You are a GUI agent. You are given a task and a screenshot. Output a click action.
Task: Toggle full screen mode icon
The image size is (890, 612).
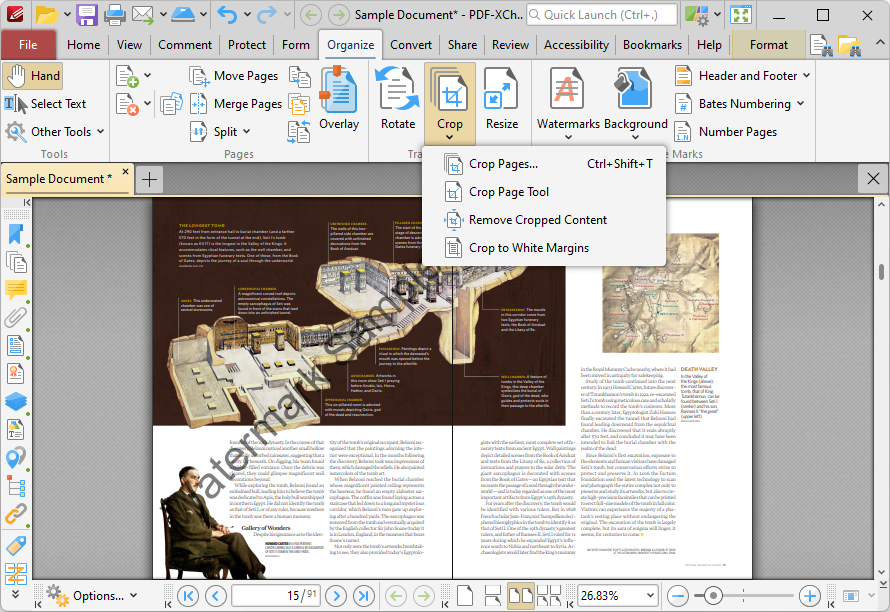point(741,15)
